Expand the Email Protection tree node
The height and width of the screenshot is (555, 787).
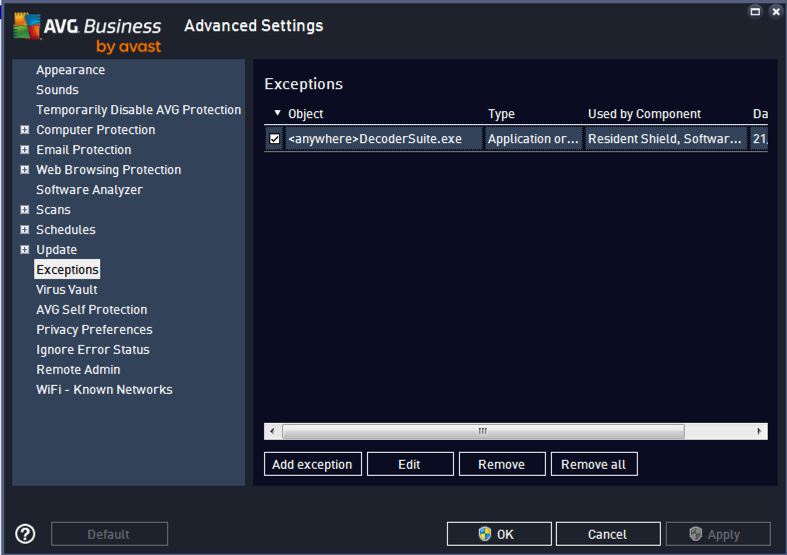click(x=24, y=150)
